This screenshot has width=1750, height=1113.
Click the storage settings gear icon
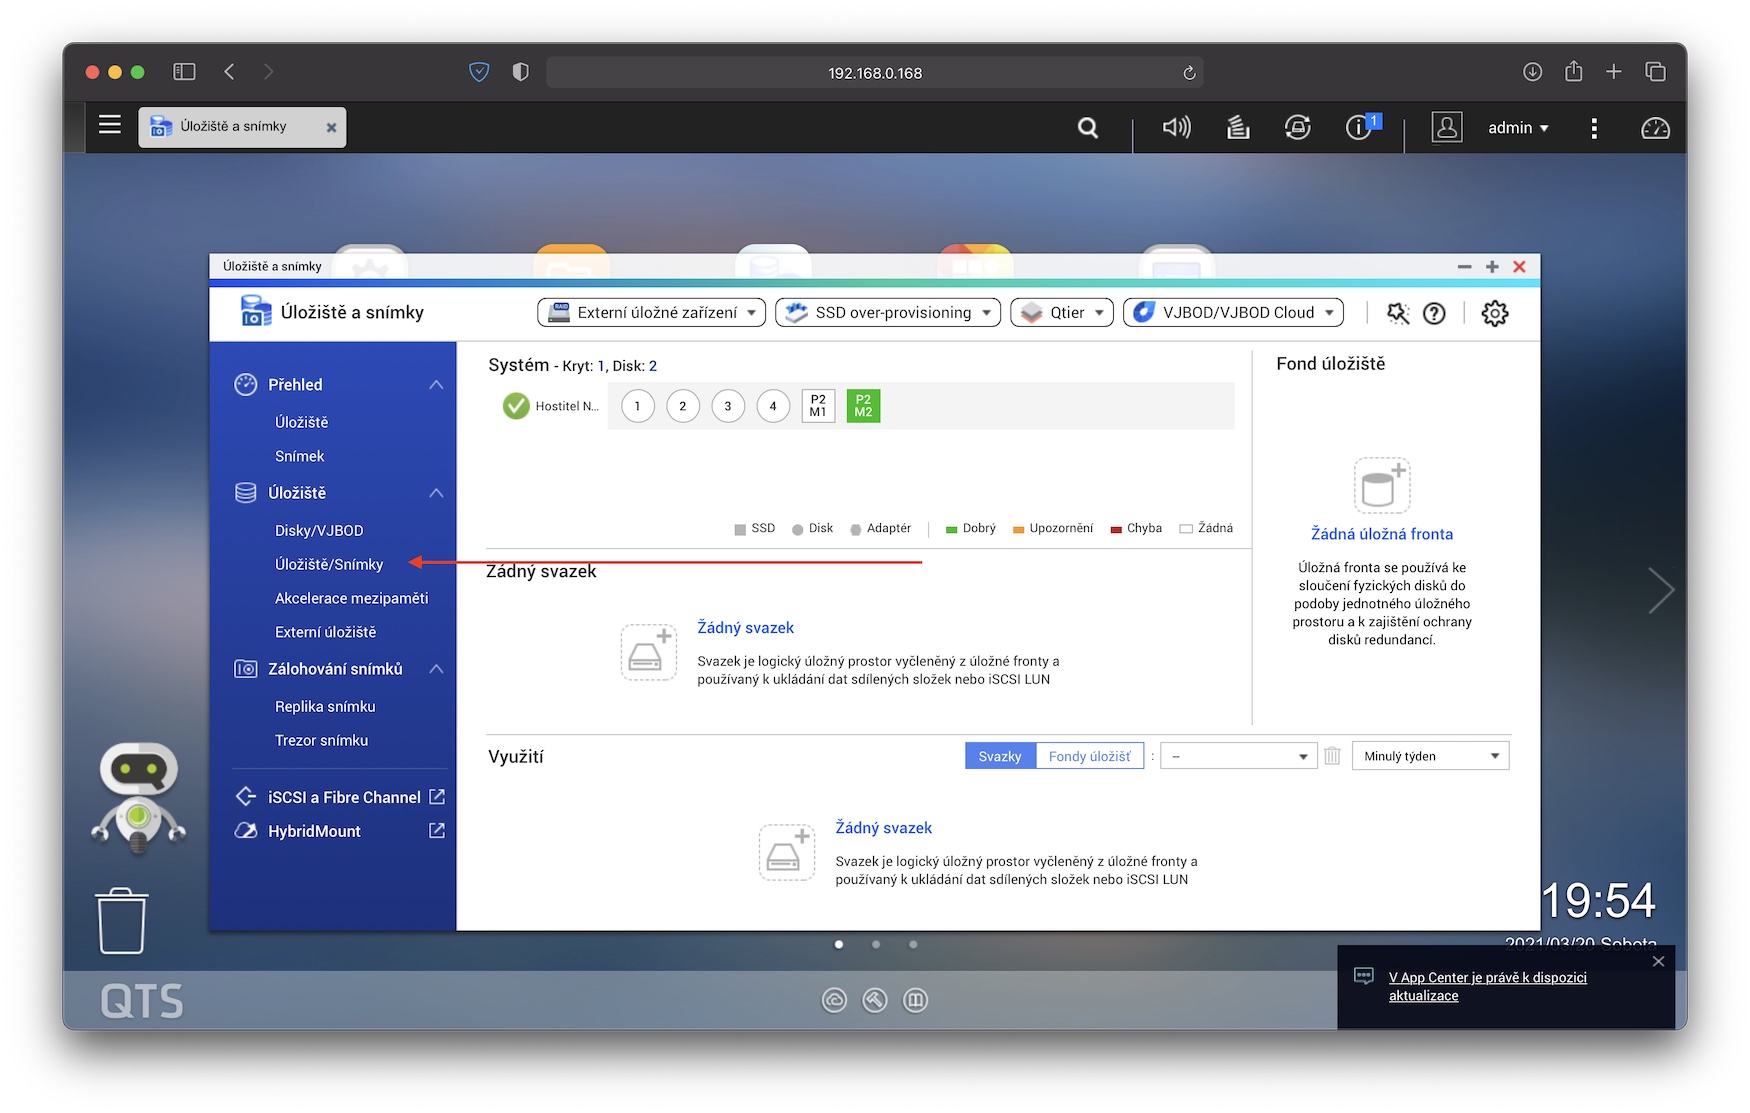coord(1494,313)
